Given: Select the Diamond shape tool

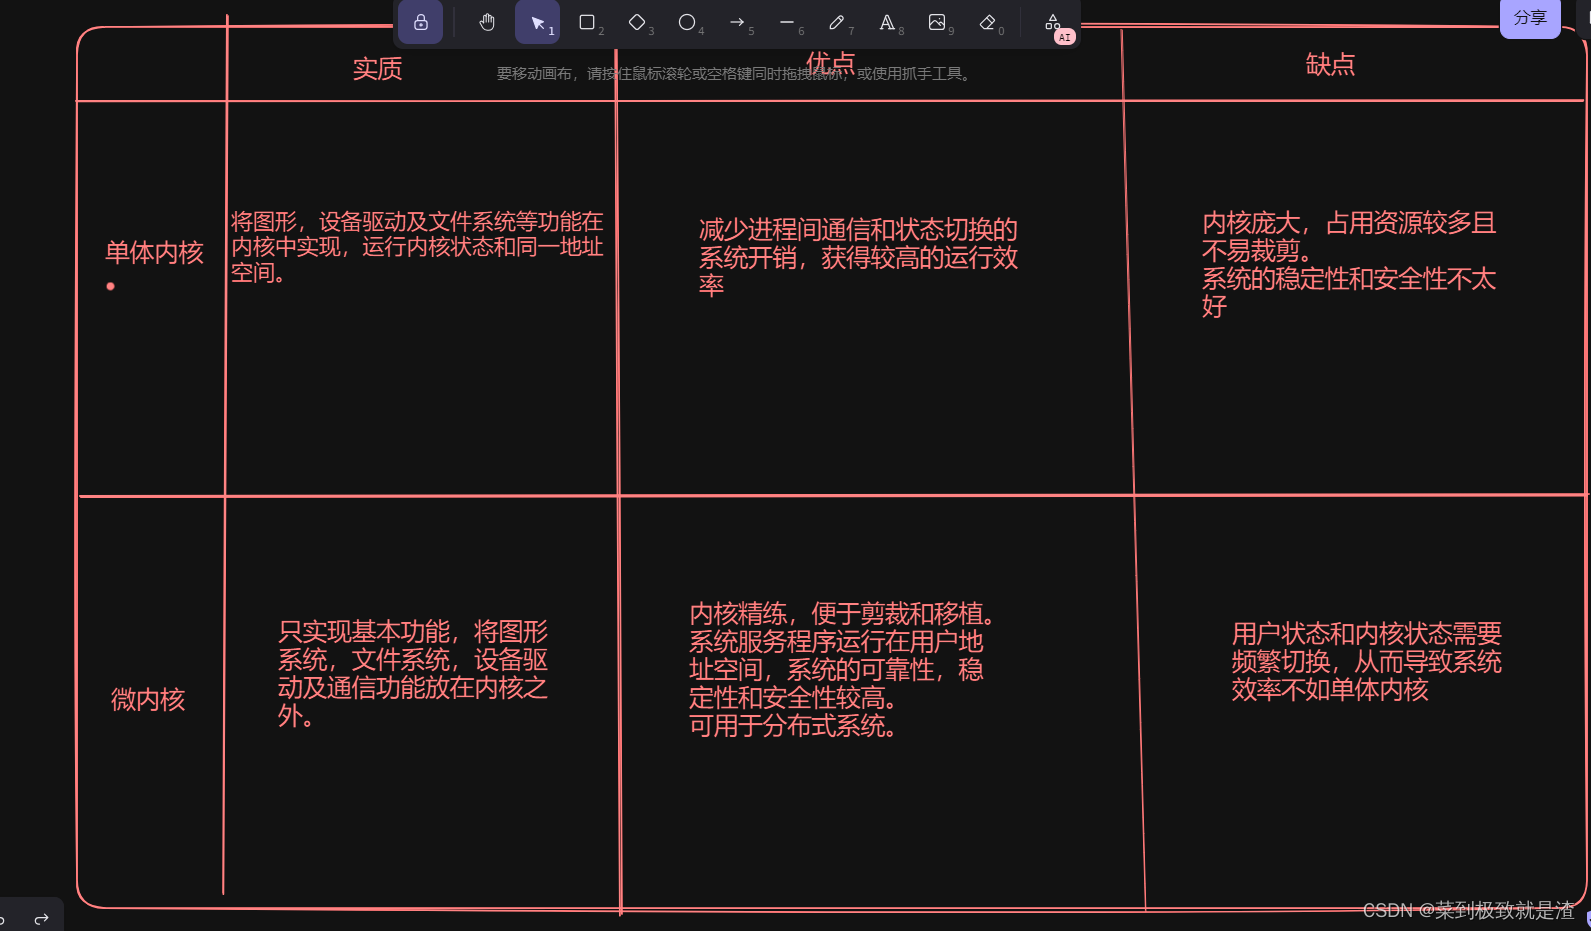Looking at the screenshot, I should point(637,22).
